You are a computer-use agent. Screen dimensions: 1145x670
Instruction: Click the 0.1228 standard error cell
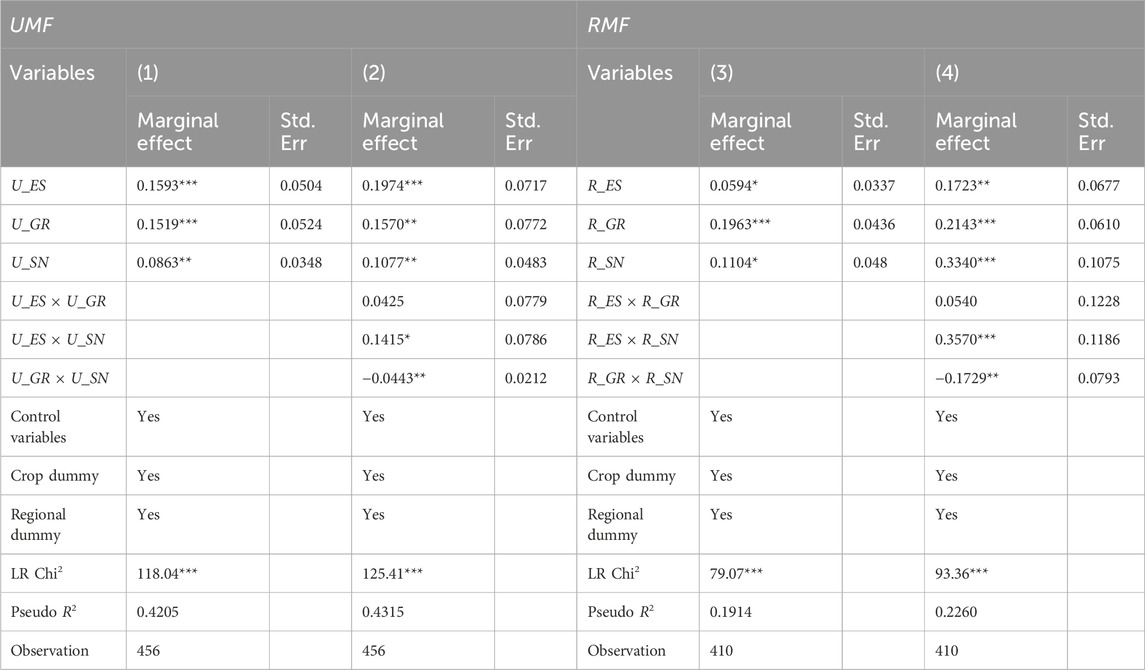[1097, 301]
